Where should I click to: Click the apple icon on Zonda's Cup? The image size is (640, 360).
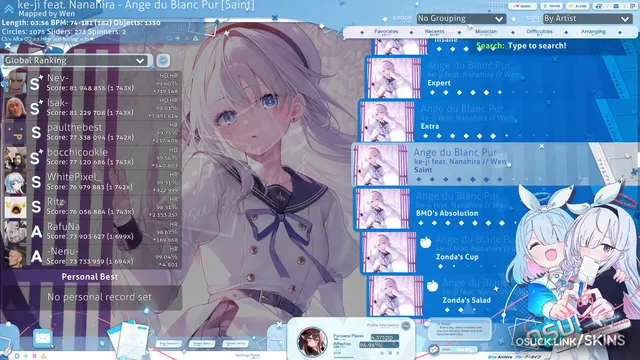[426, 242]
